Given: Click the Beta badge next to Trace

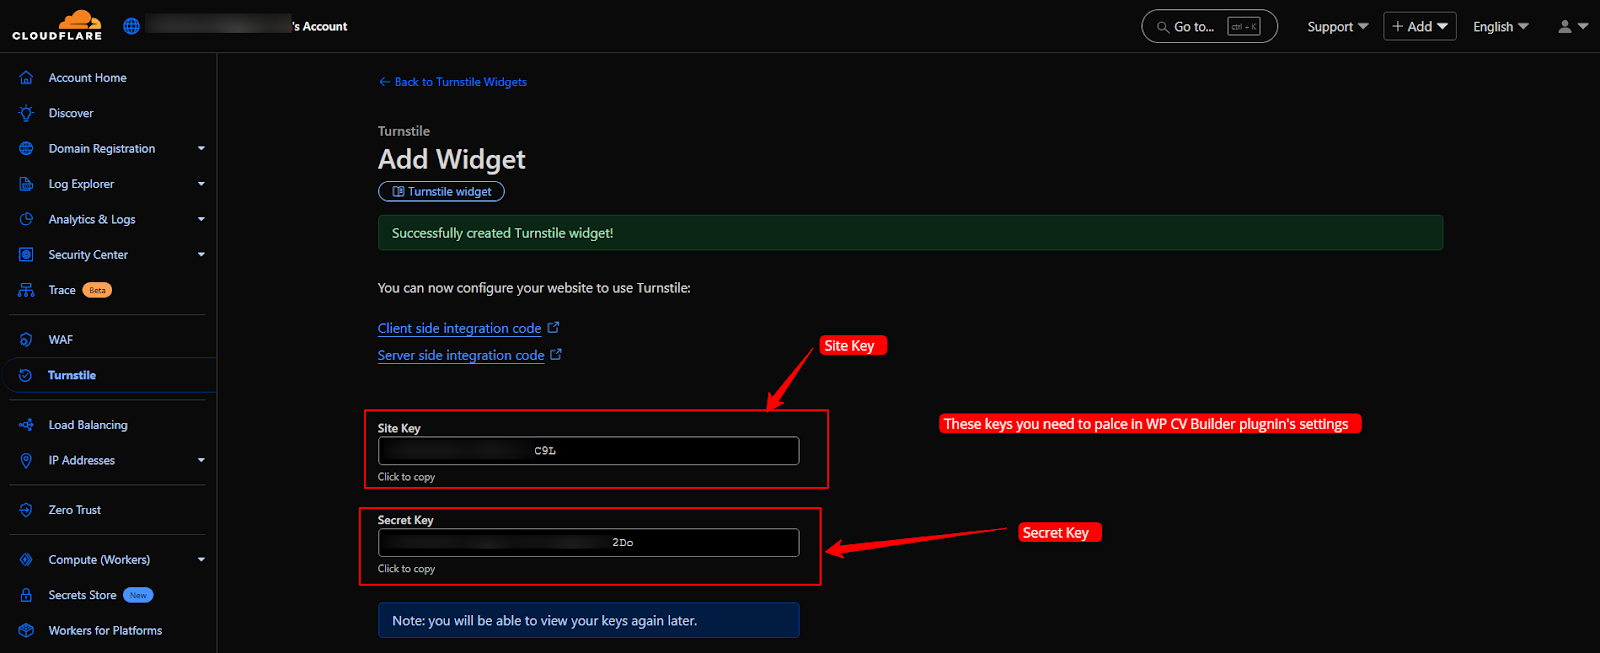Looking at the screenshot, I should click(97, 290).
